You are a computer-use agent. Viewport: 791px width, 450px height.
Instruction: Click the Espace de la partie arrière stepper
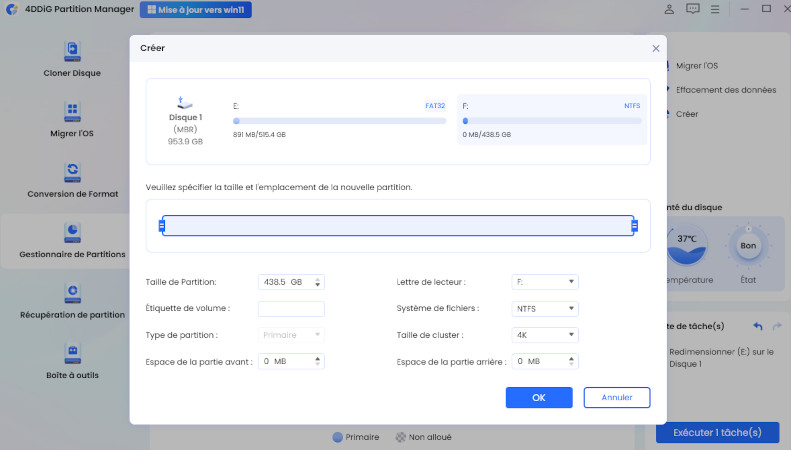(571, 361)
